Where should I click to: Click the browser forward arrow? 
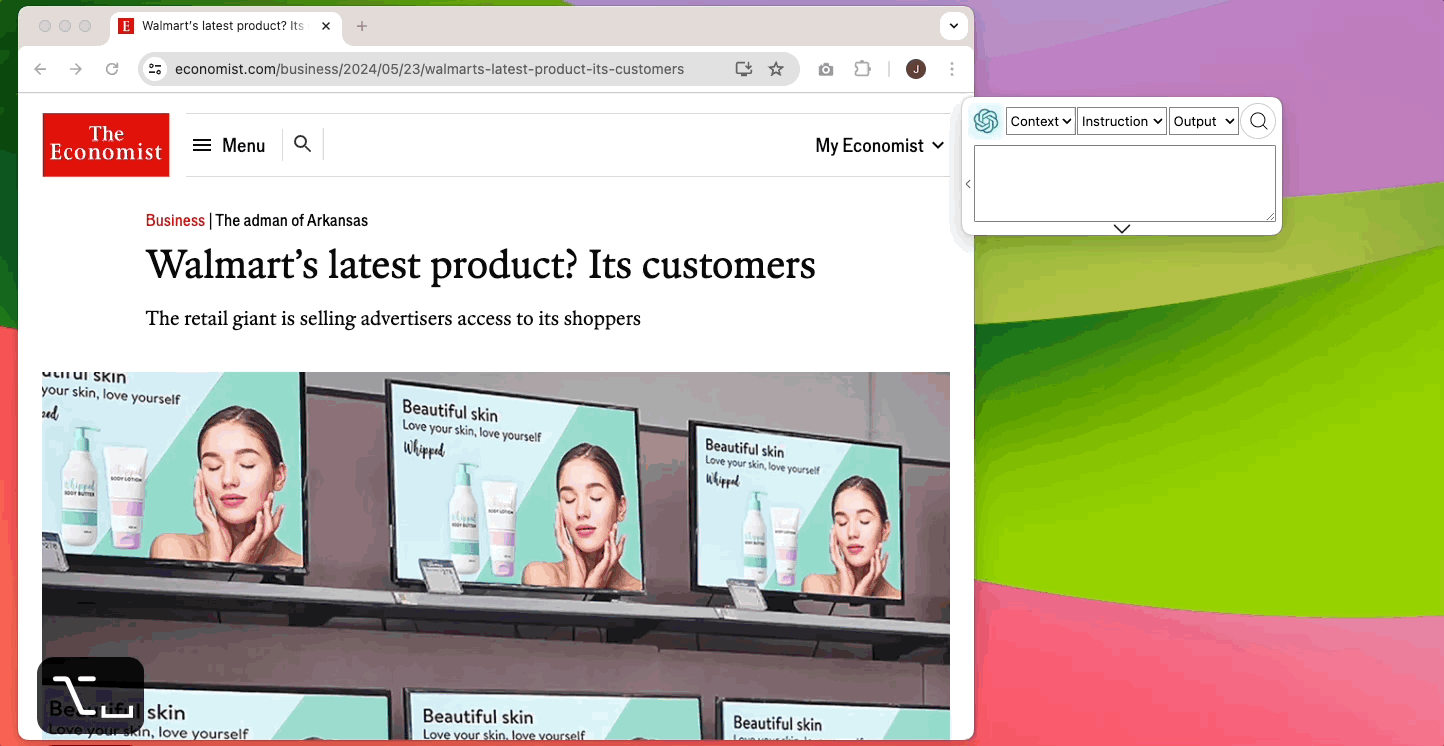click(x=76, y=69)
